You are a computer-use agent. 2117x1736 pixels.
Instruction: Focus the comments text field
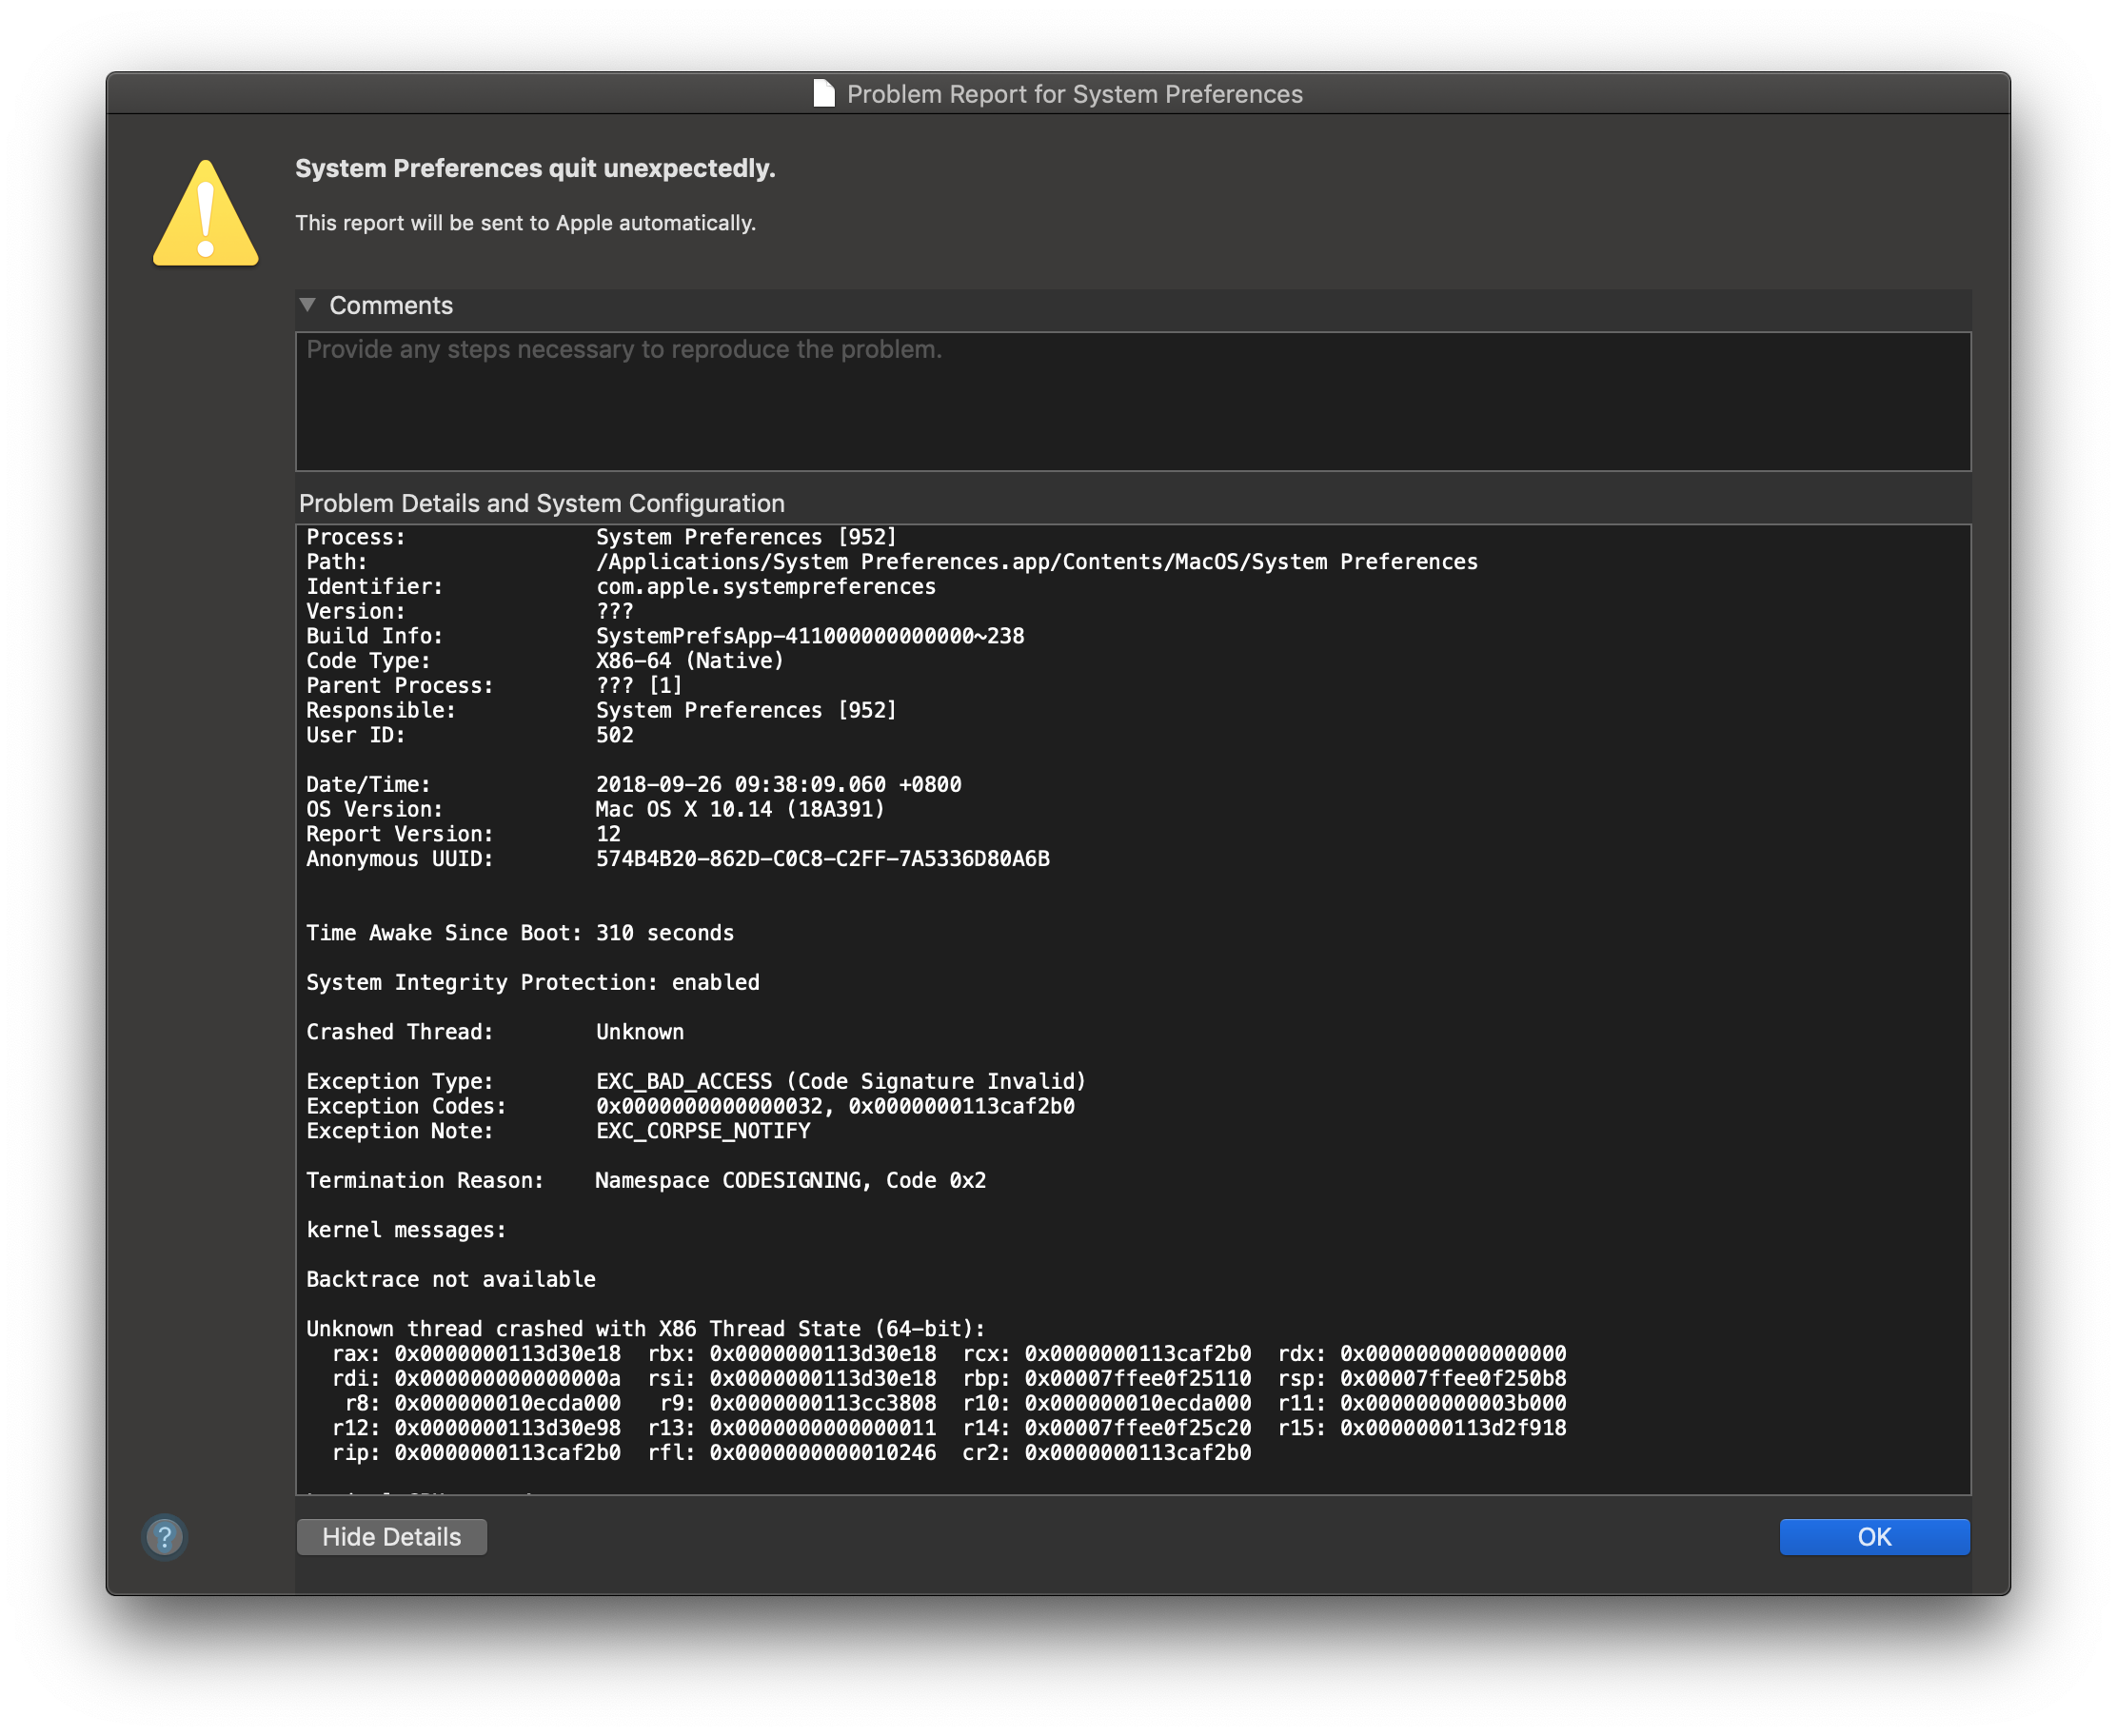[1132, 401]
